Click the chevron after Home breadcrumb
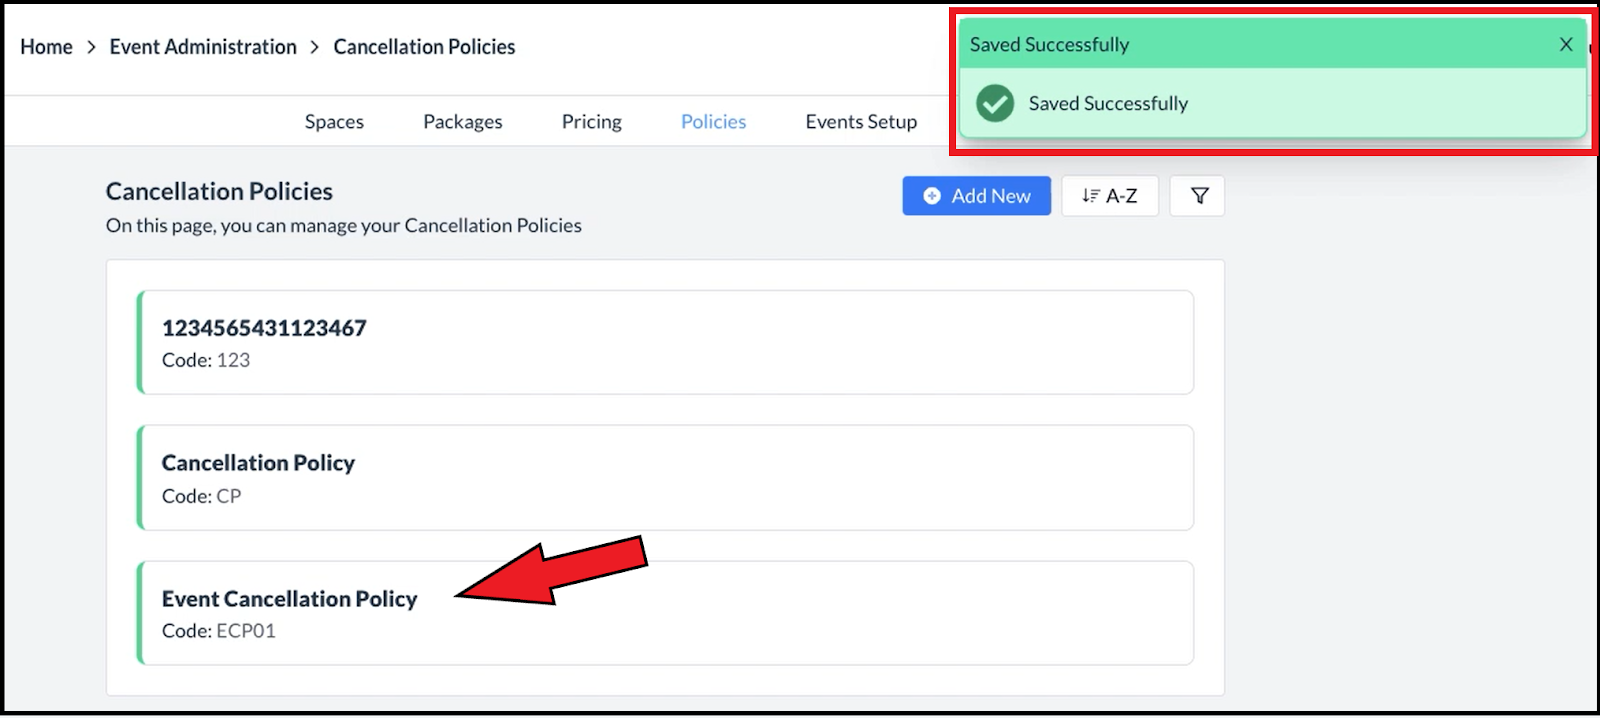This screenshot has height=718, width=1600. pyautogui.click(x=91, y=47)
